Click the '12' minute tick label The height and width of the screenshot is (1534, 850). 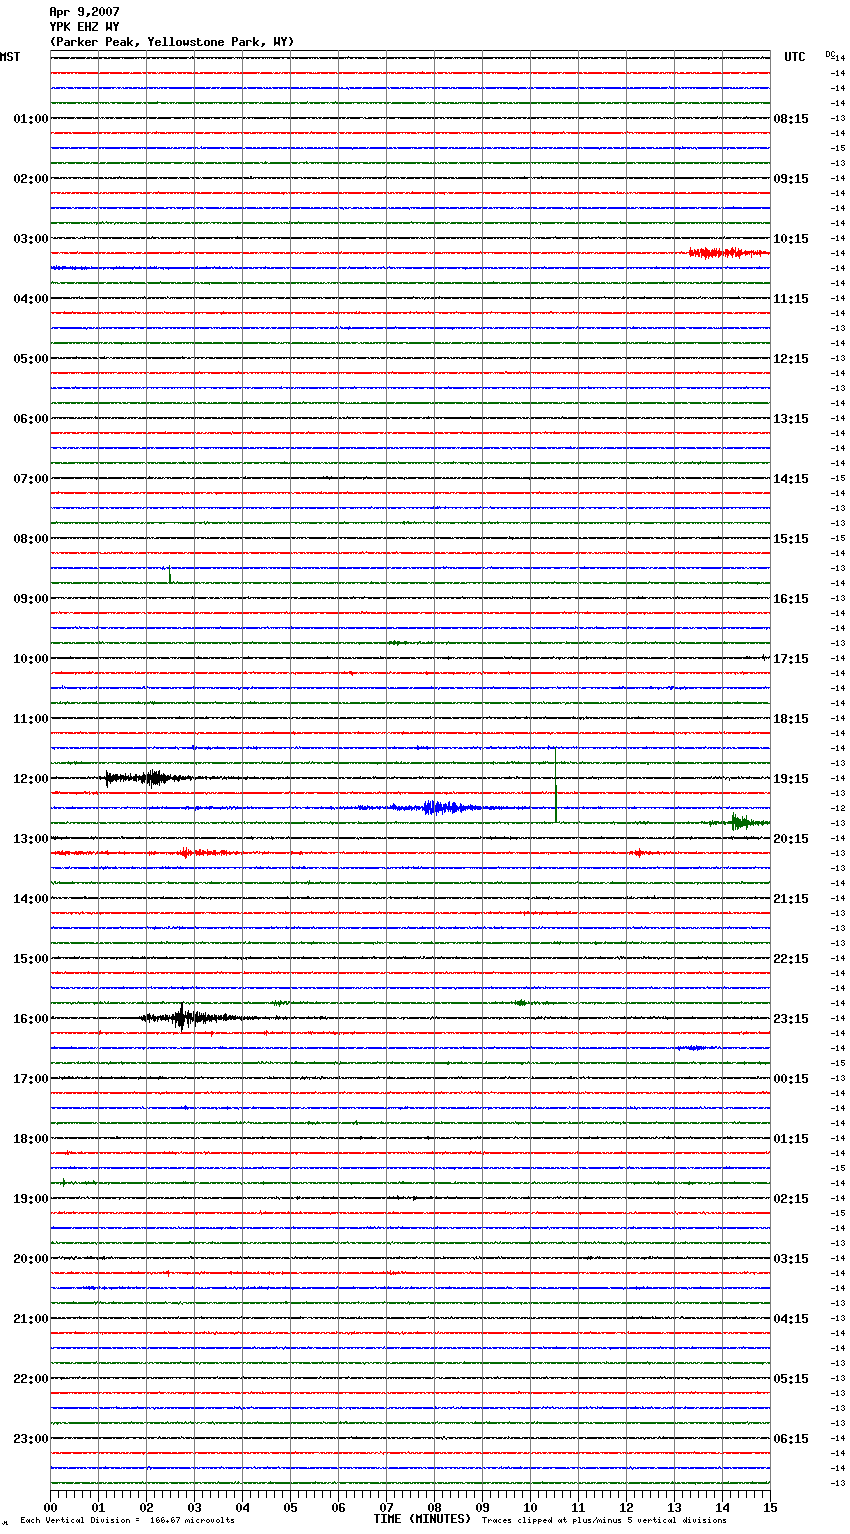(x=627, y=1507)
